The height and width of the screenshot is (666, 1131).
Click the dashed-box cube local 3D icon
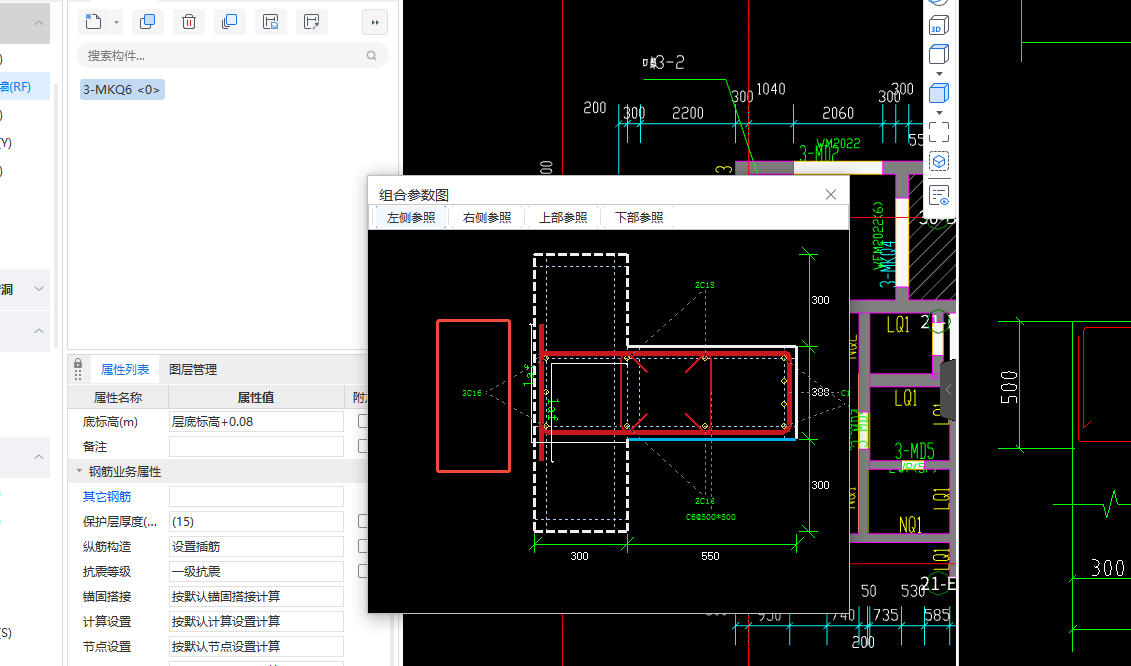pos(938,162)
